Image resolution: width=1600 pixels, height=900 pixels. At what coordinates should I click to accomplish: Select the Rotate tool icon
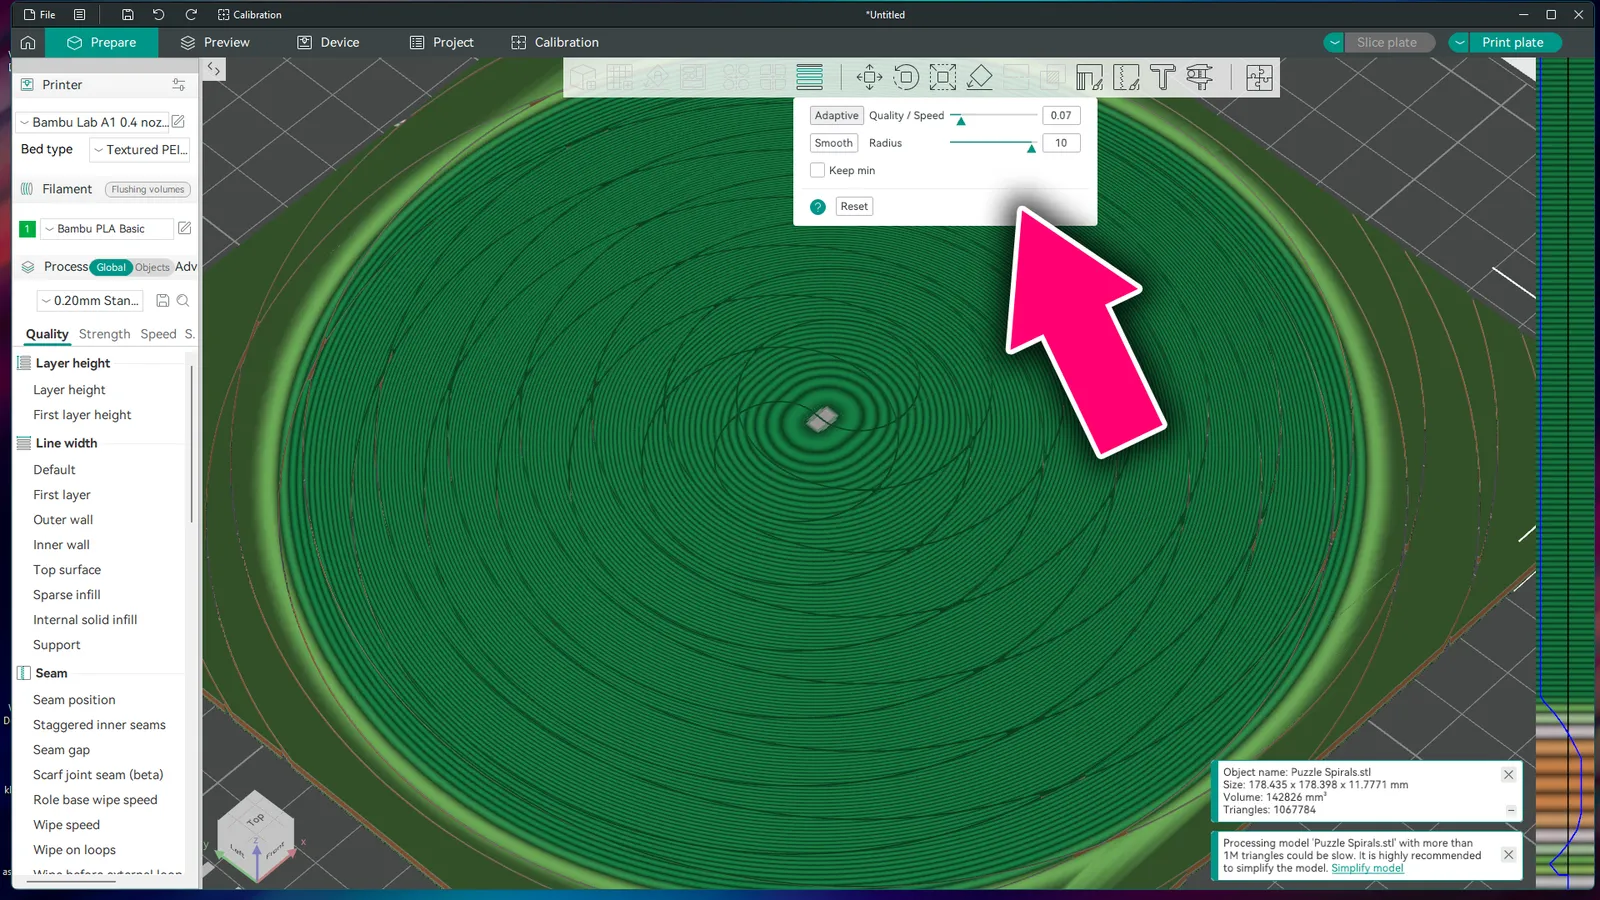(906, 77)
